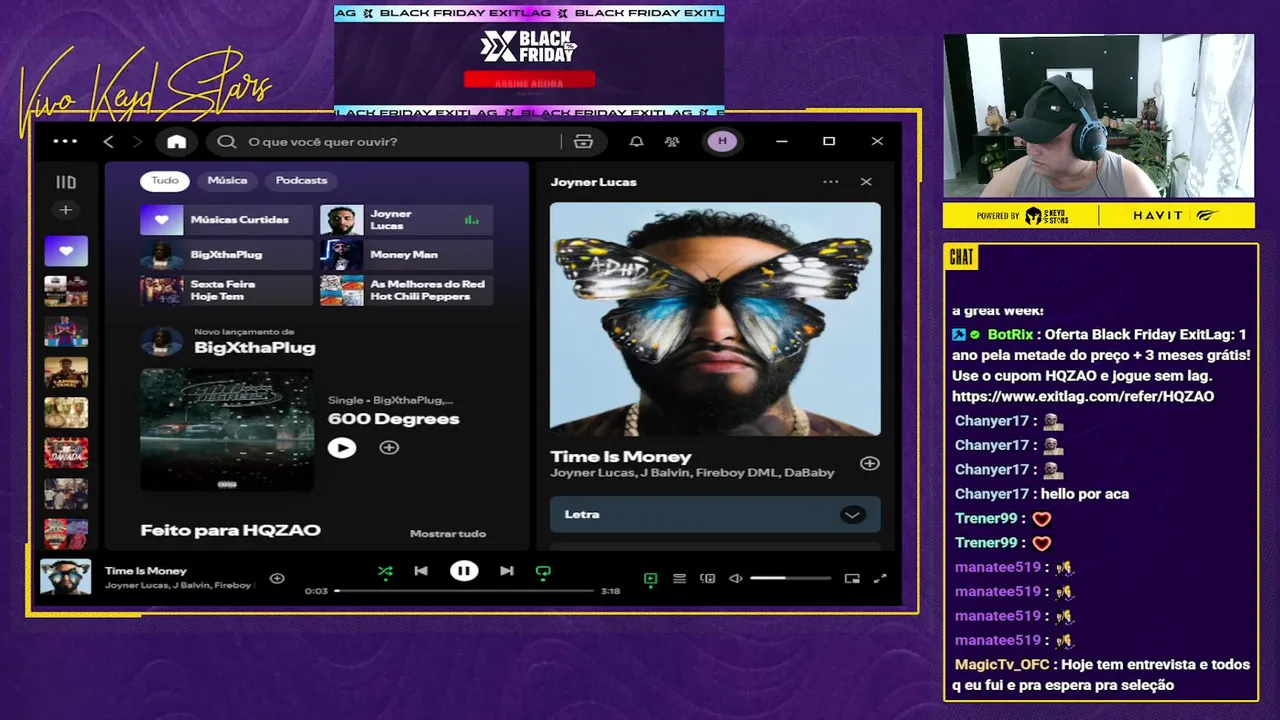Image resolution: width=1280 pixels, height=720 pixels.
Task: Open the 'Money Man' shortcut tile
Action: pyautogui.click(x=406, y=255)
